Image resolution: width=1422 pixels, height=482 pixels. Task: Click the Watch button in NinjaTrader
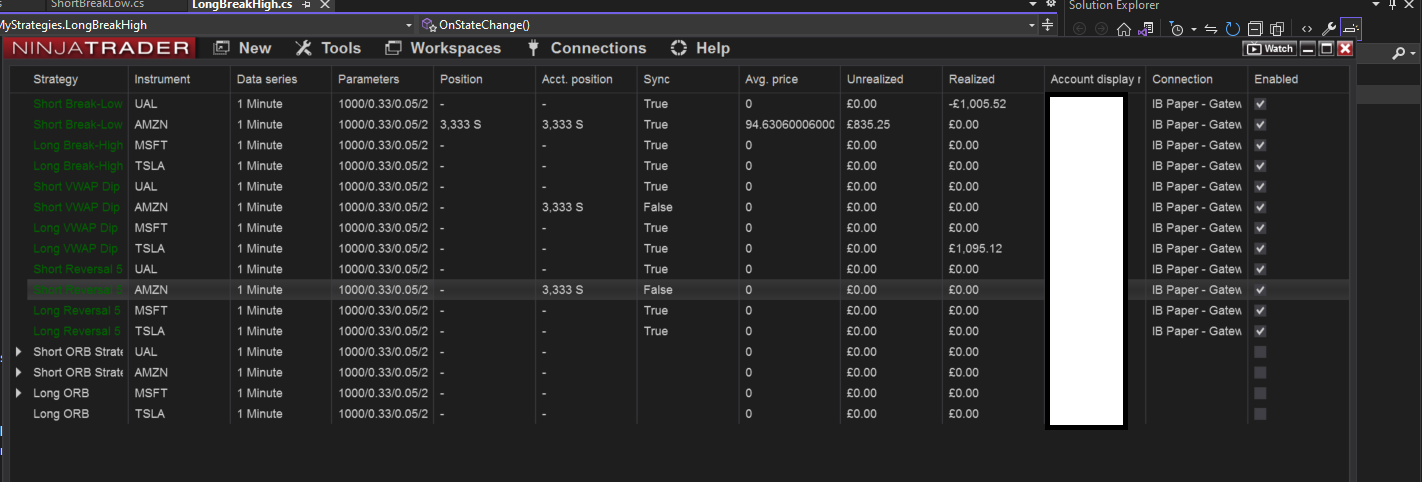point(1269,48)
